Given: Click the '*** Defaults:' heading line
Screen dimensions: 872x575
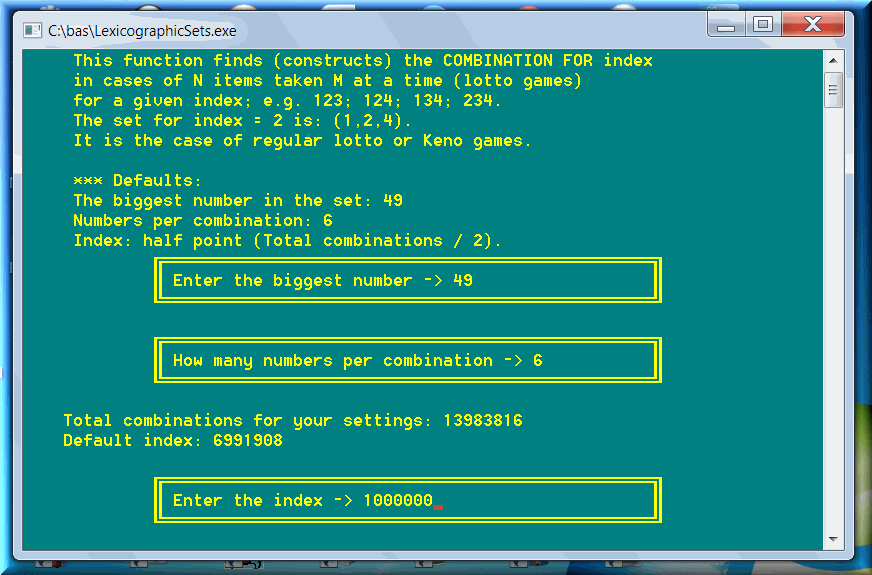Looking at the screenshot, I should [137, 181].
